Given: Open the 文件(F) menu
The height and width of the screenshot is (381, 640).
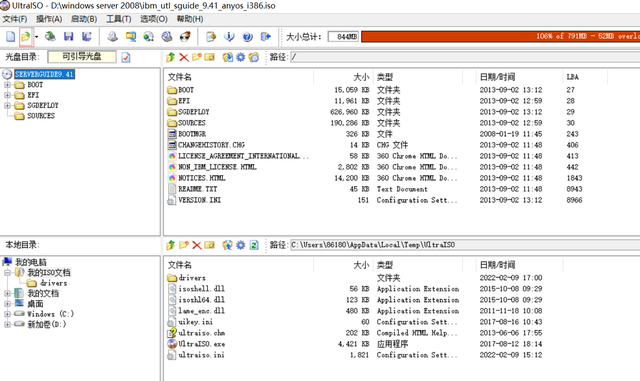Looking at the screenshot, I should 15,19.
